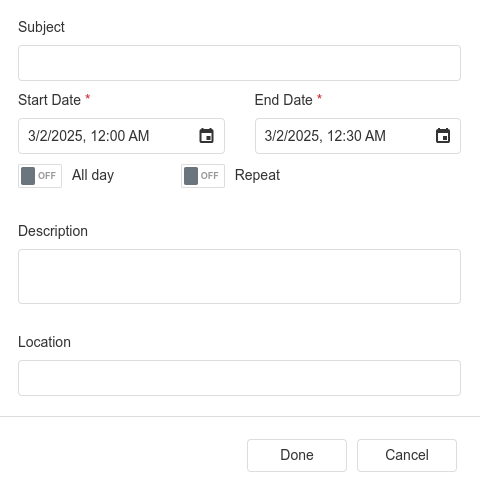The image size is (480, 490).
Task: Click inside the Description text area
Action: pyautogui.click(x=239, y=276)
